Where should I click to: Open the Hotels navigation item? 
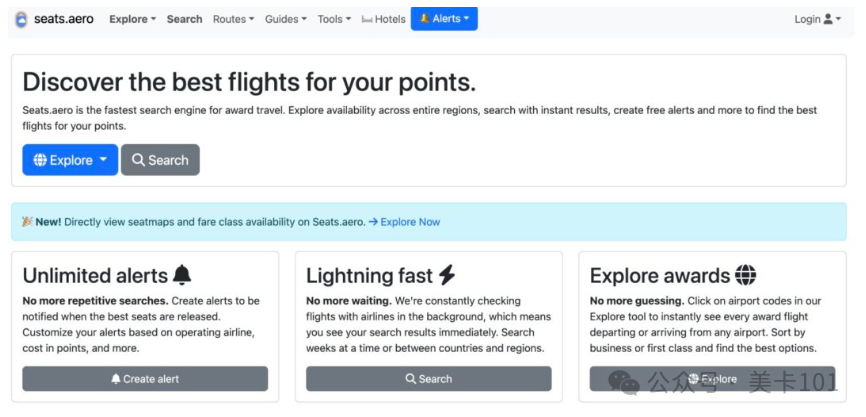(x=384, y=19)
